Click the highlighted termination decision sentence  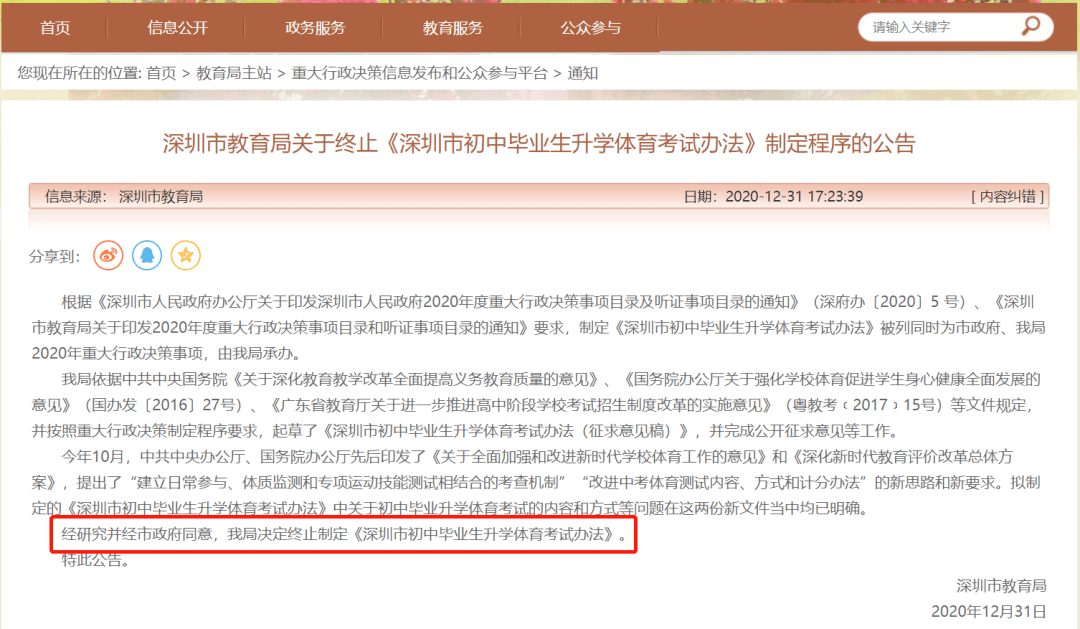(x=344, y=535)
